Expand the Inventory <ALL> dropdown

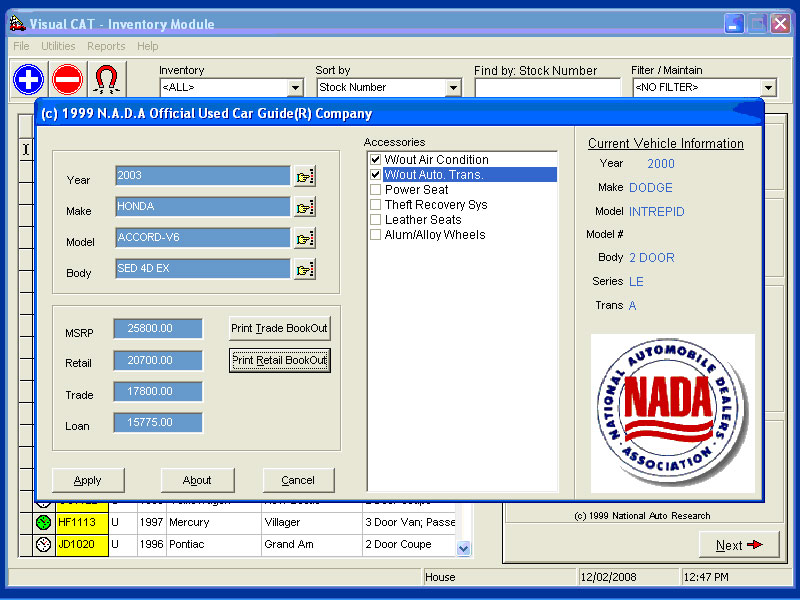[x=295, y=88]
